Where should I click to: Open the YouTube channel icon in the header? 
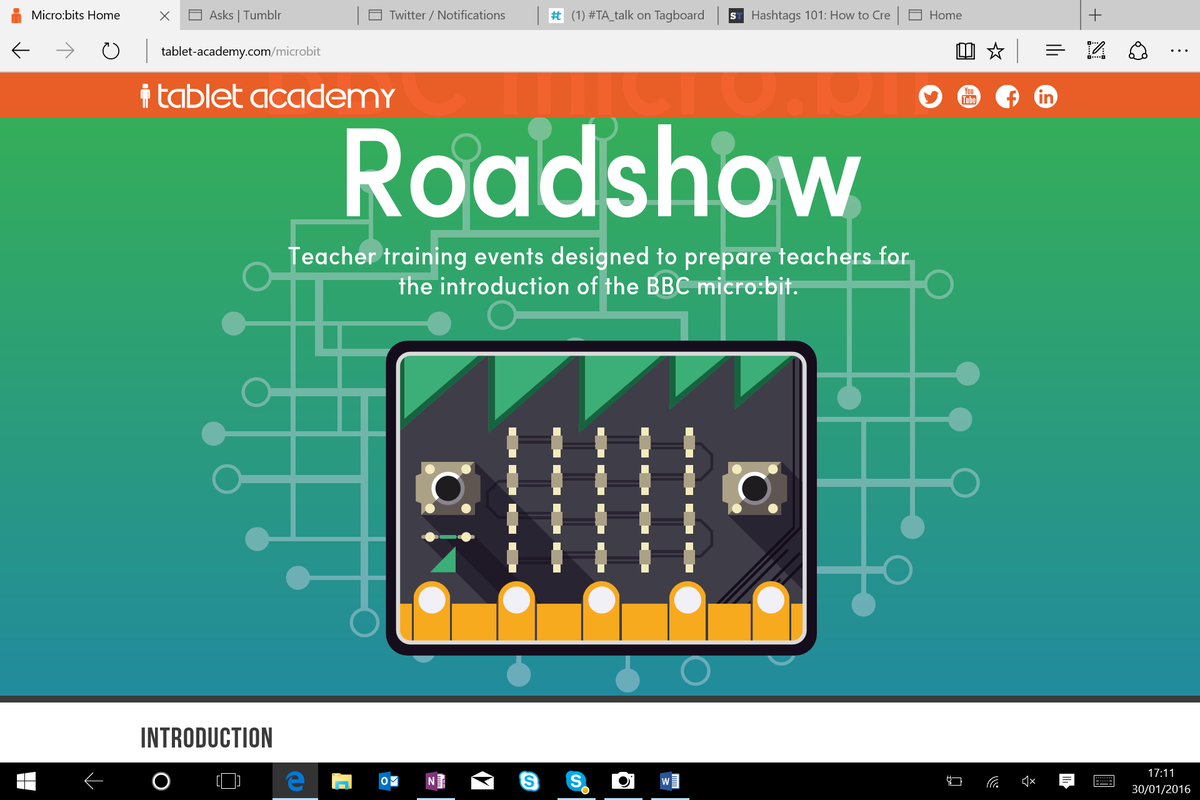968,96
